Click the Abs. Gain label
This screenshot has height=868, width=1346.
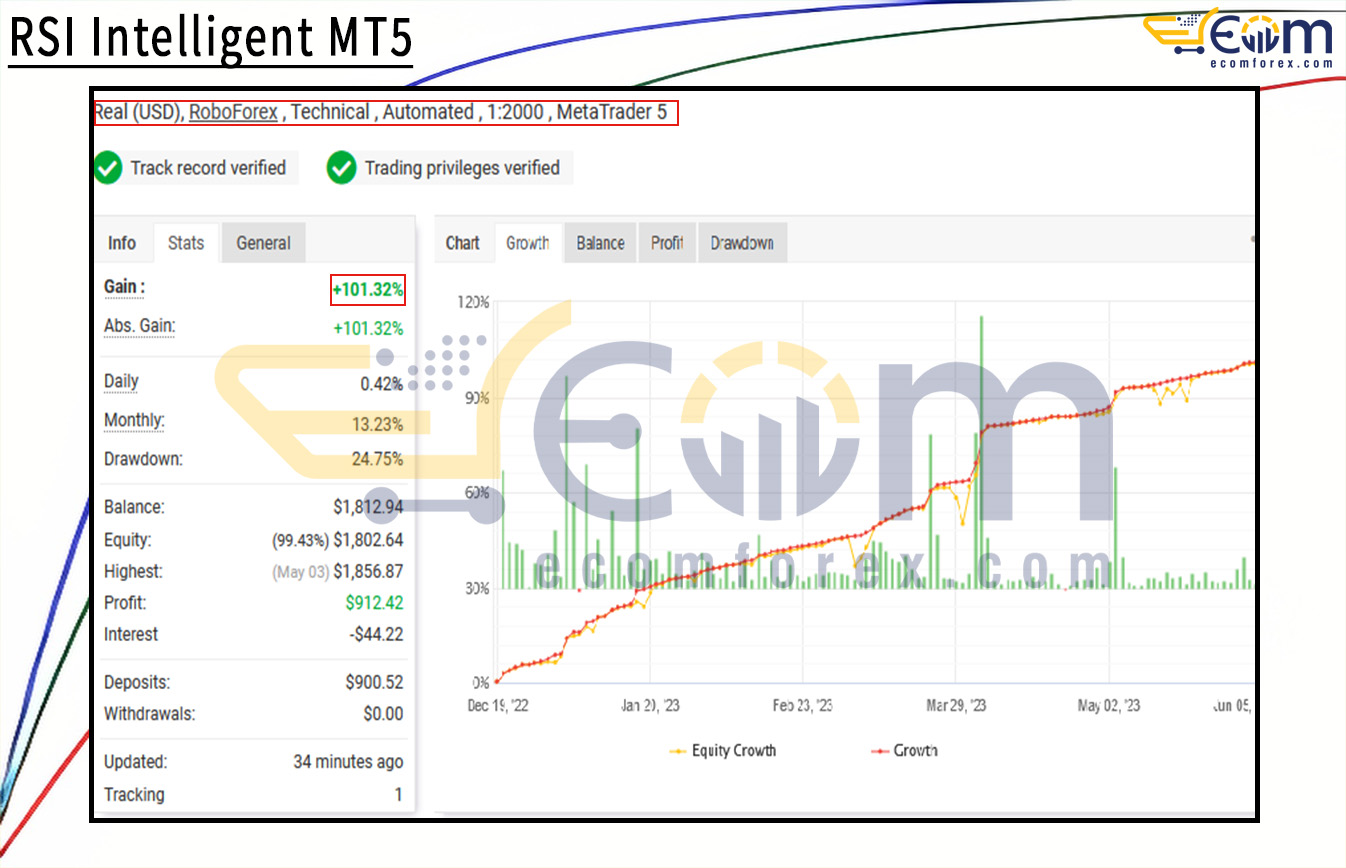coord(139,326)
